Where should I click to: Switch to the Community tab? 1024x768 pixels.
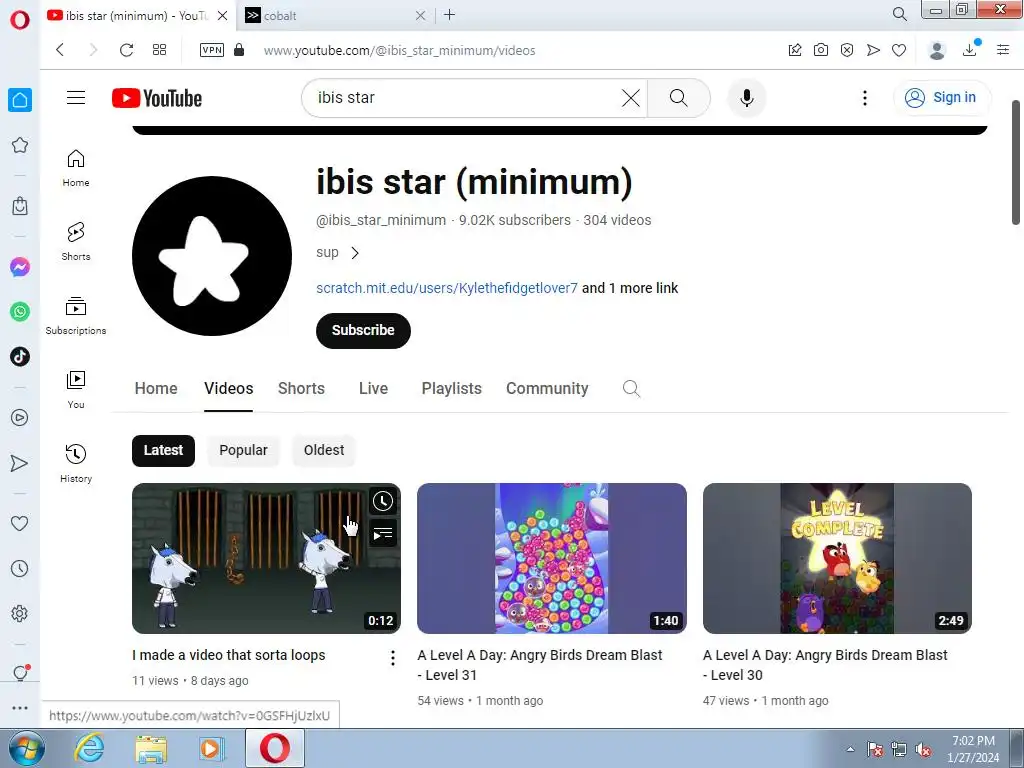pyautogui.click(x=547, y=389)
